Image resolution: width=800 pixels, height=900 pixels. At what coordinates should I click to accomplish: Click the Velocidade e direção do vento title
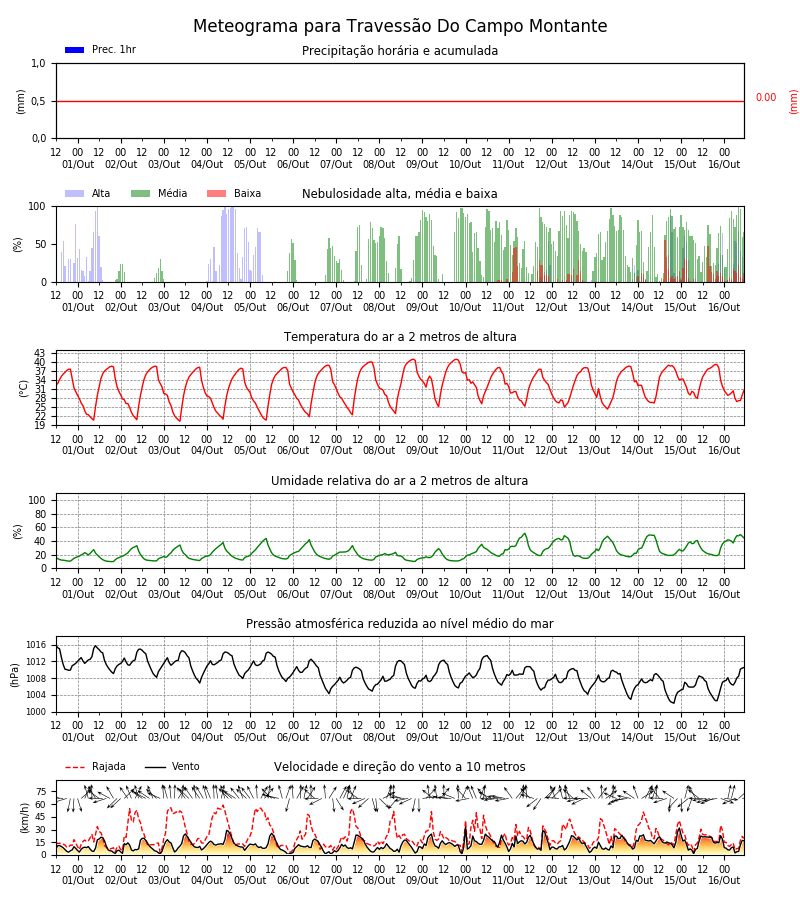click(x=400, y=767)
